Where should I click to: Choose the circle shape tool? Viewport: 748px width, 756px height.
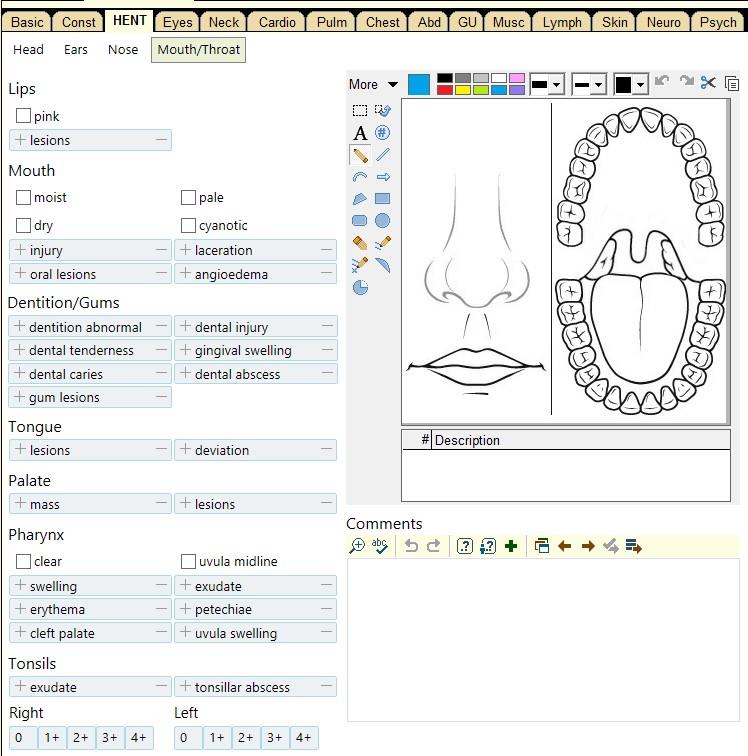383,221
